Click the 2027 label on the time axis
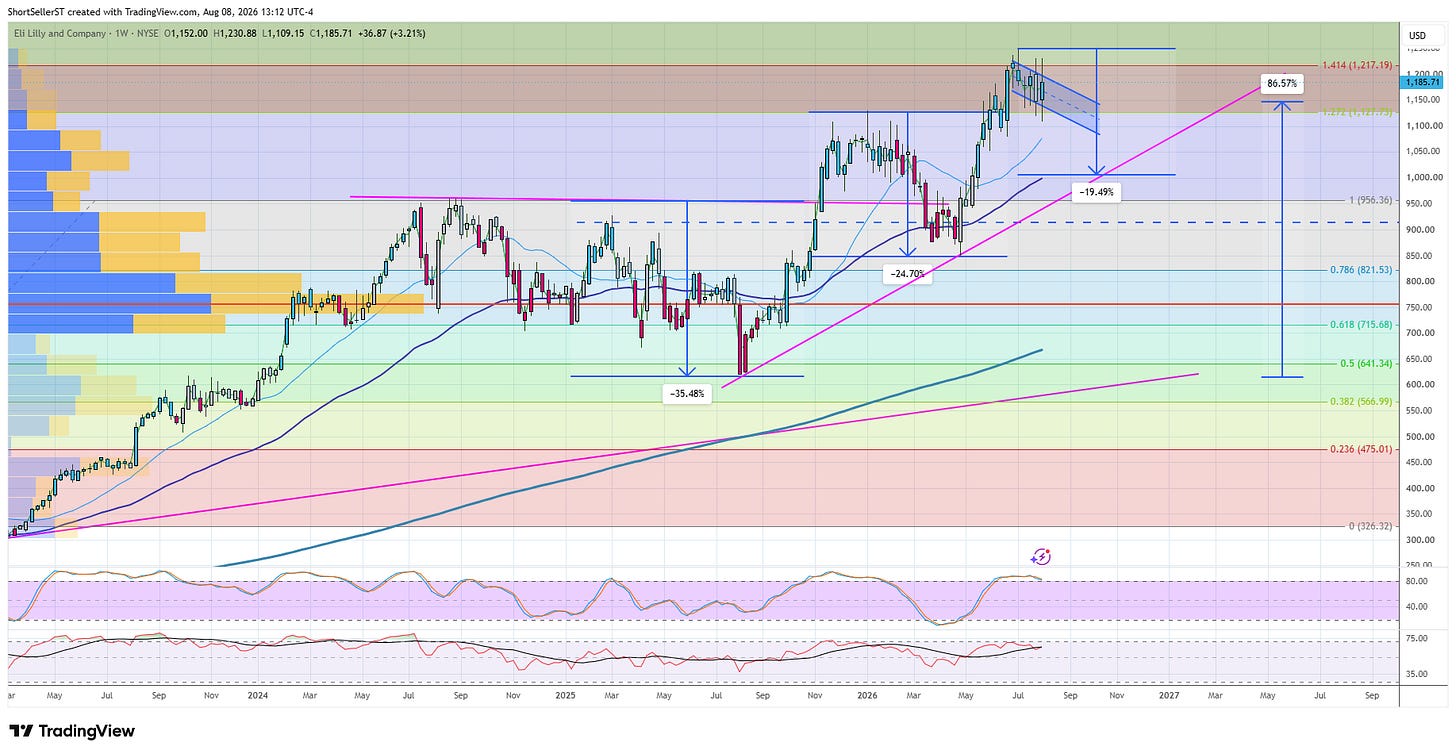Screen dimensions: 1456x755 1167,694
